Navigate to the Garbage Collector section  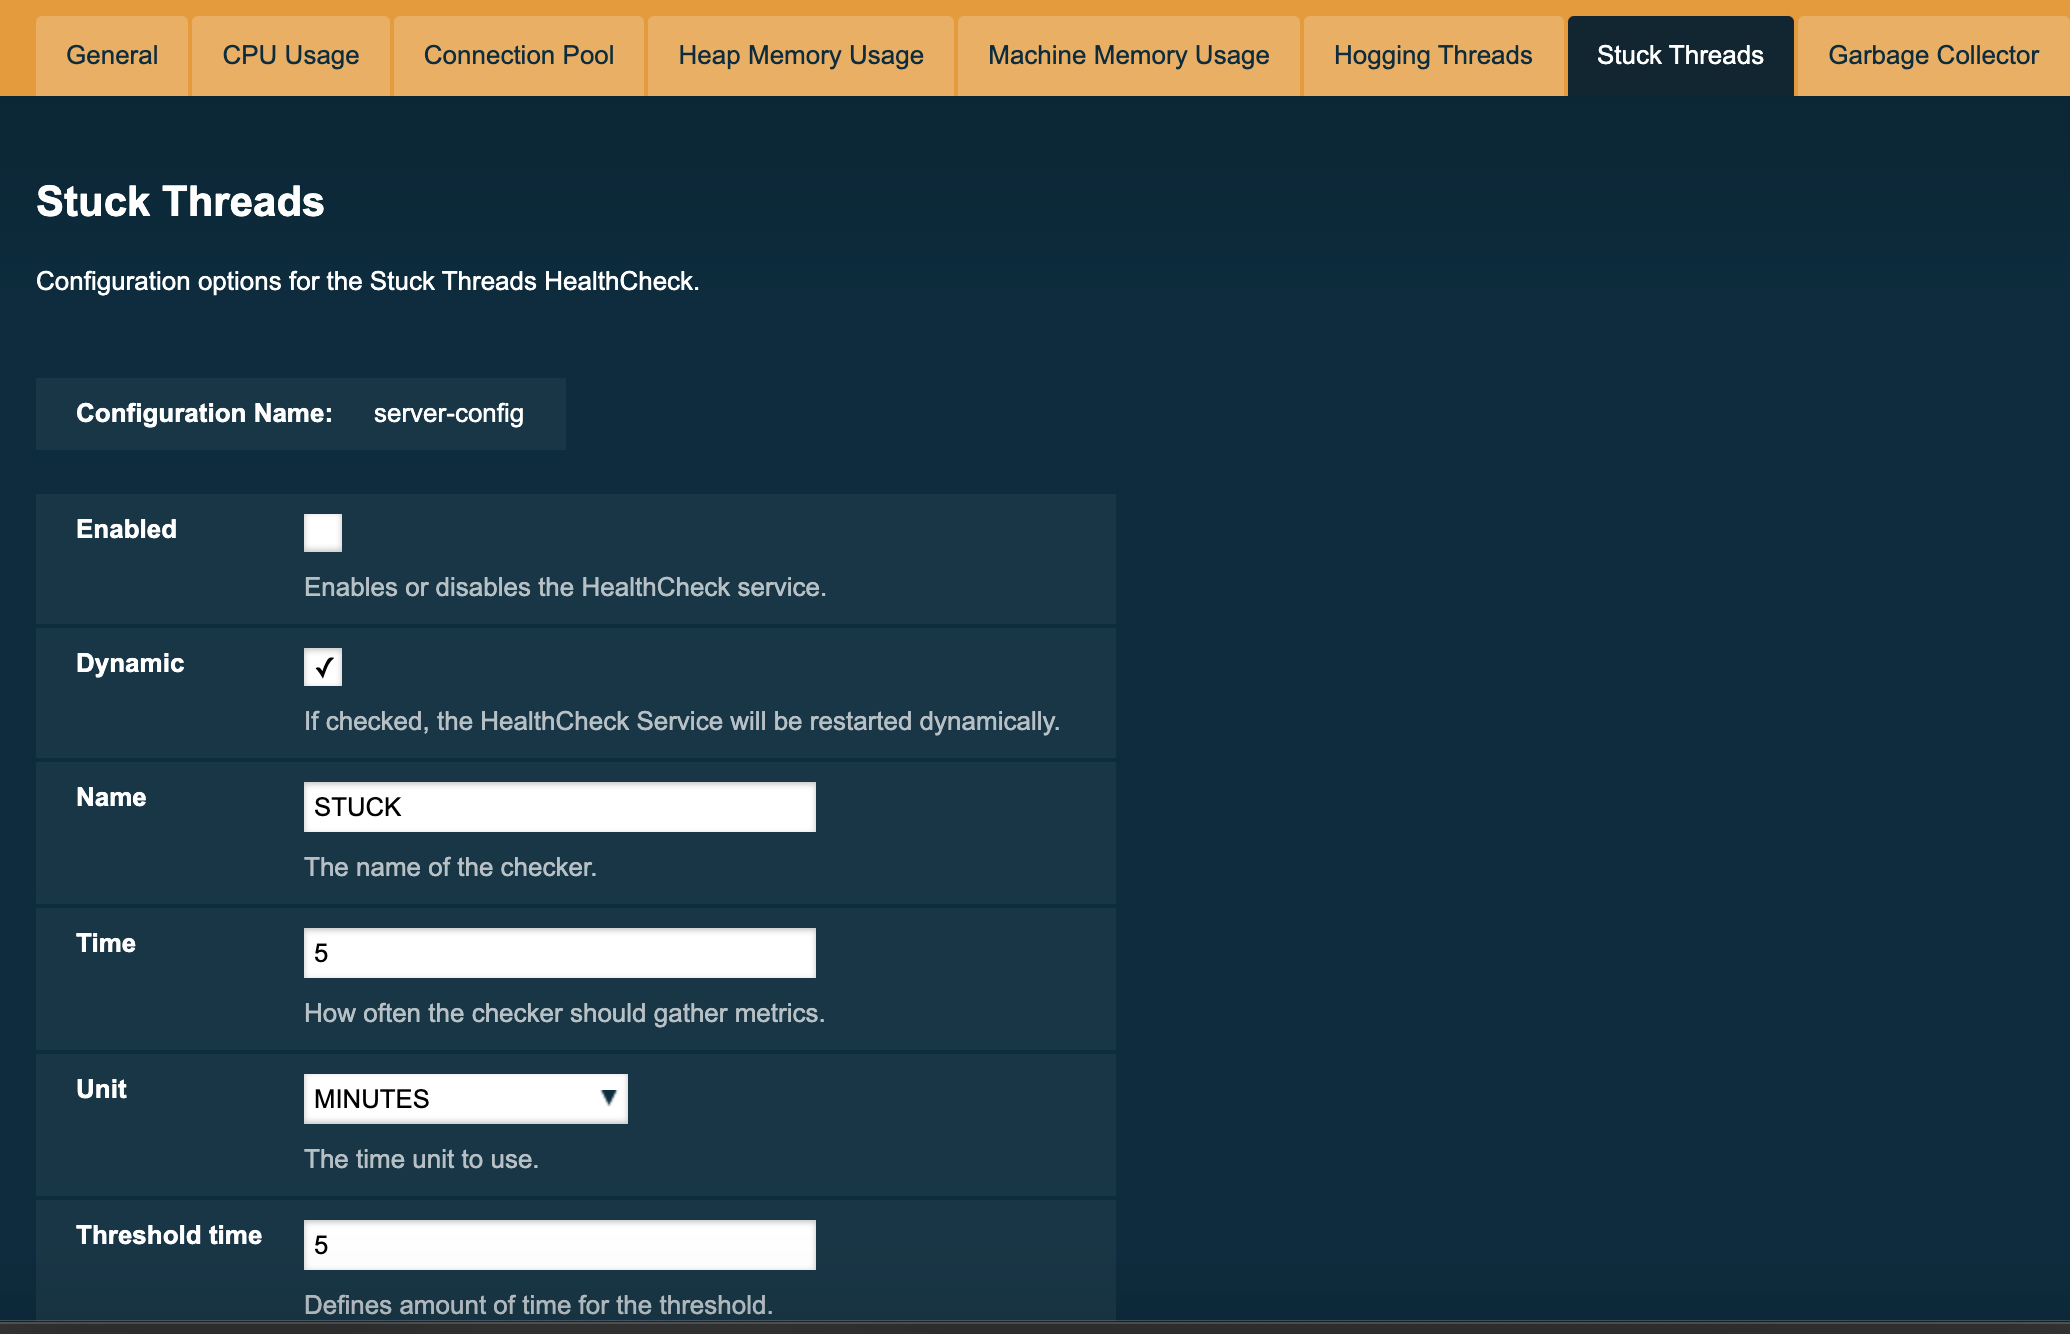point(1933,56)
